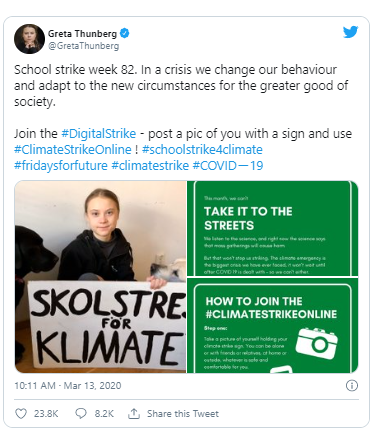Like the tweet with heart icon
381x435 pixels.
(21, 414)
